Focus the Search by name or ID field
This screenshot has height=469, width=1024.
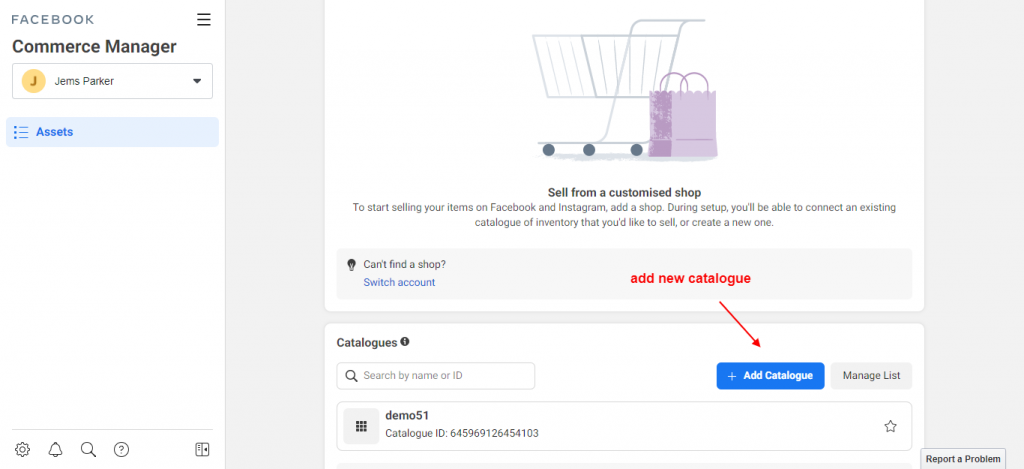pyautogui.click(x=436, y=376)
